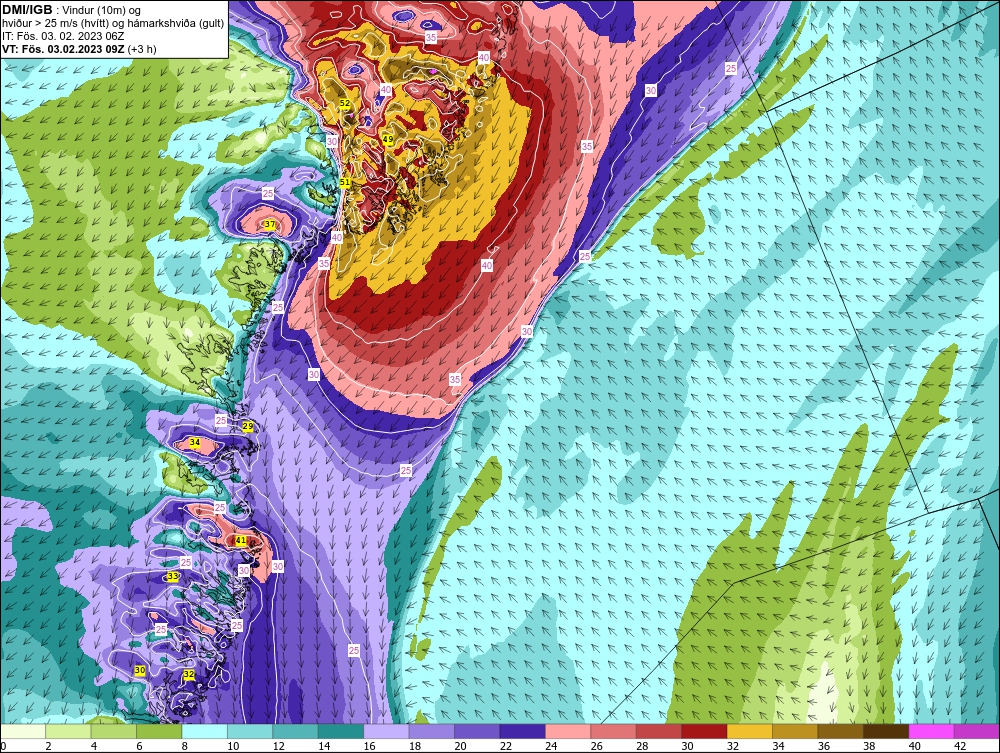Click the legend scale number 0

[x=3, y=746]
